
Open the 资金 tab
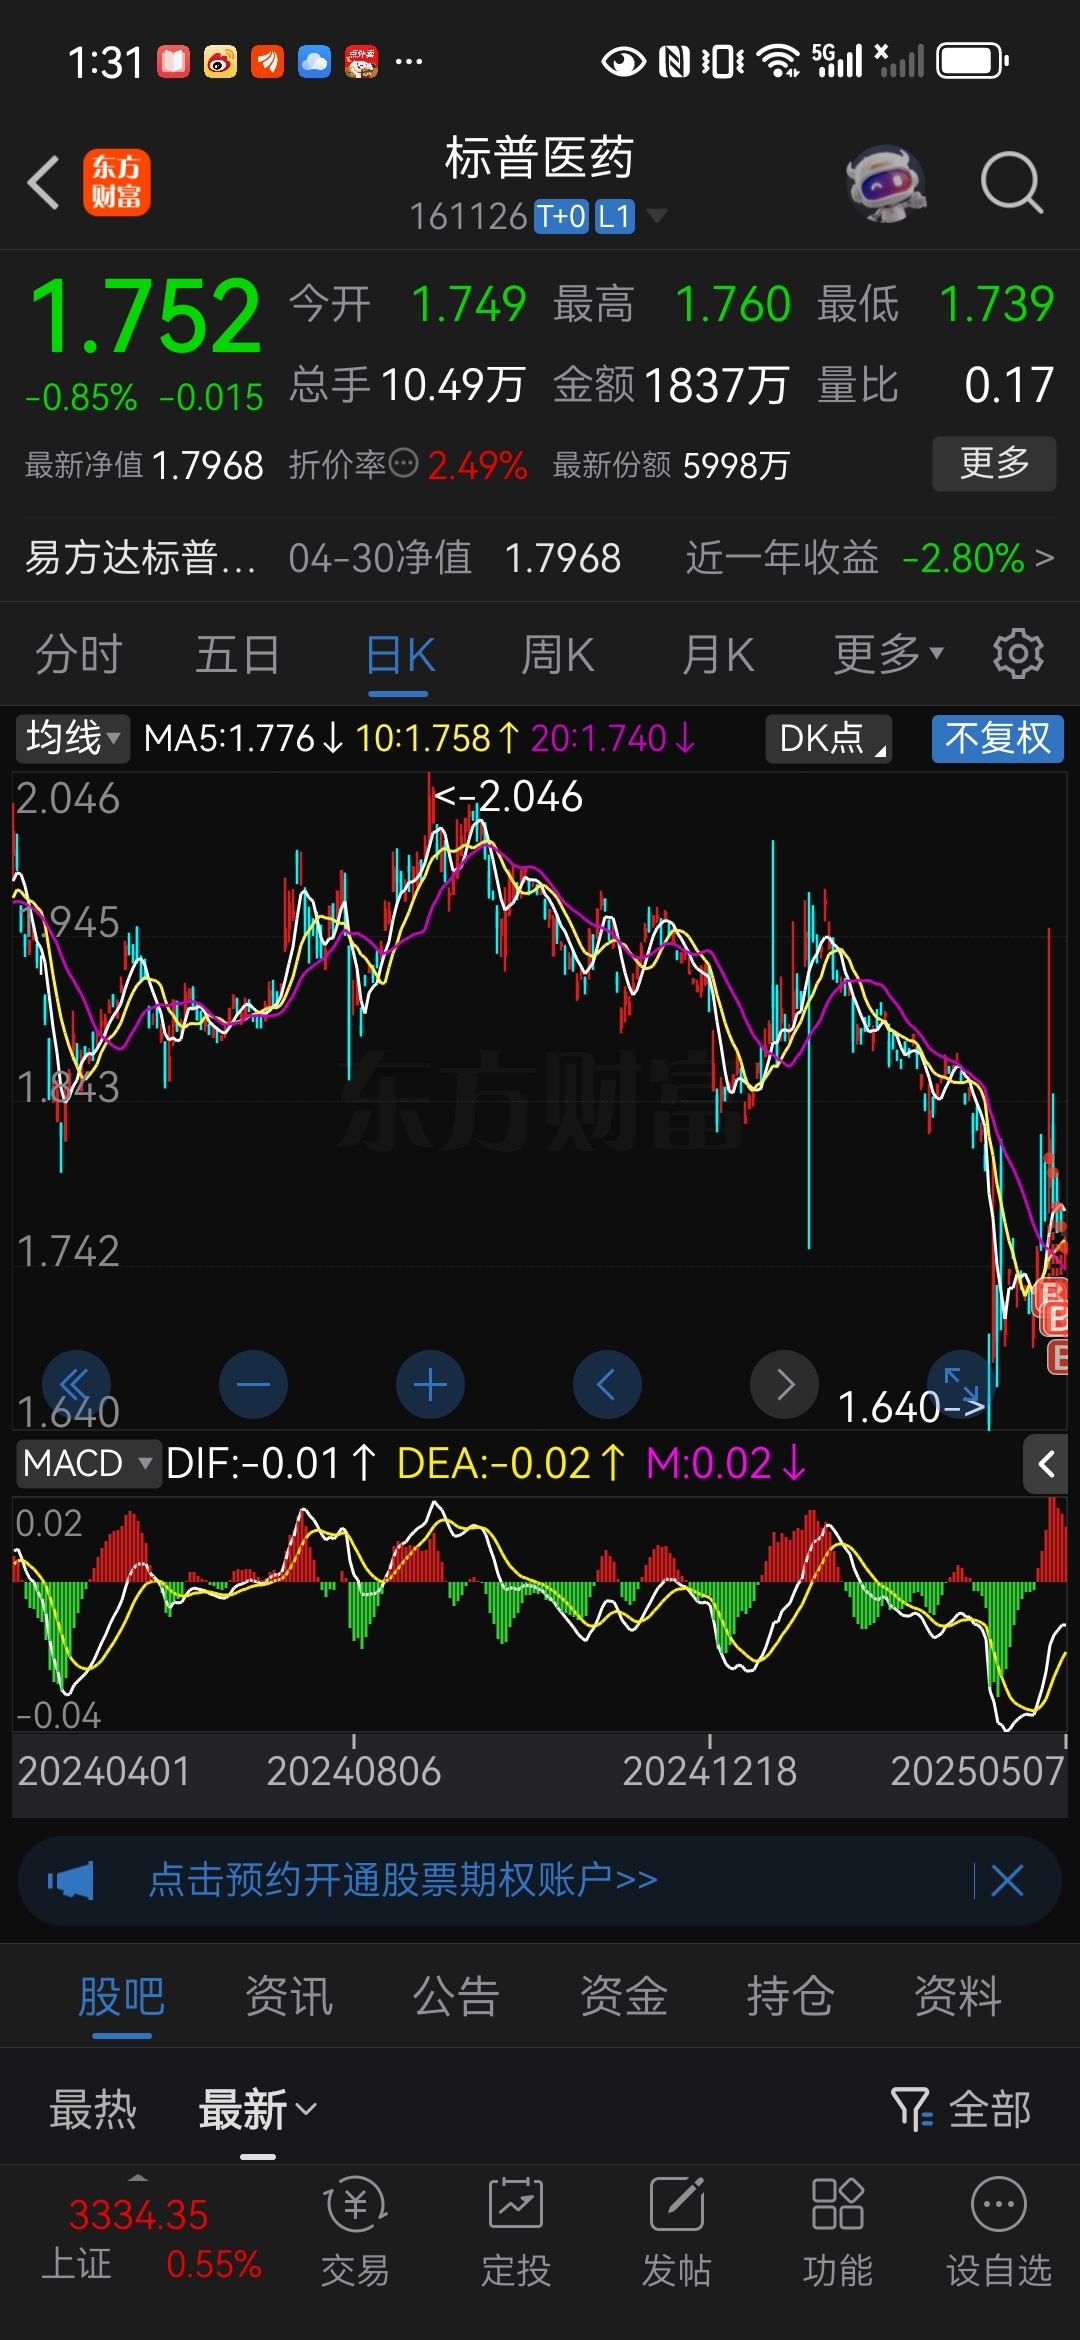pyautogui.click(x=624, y=1998)
